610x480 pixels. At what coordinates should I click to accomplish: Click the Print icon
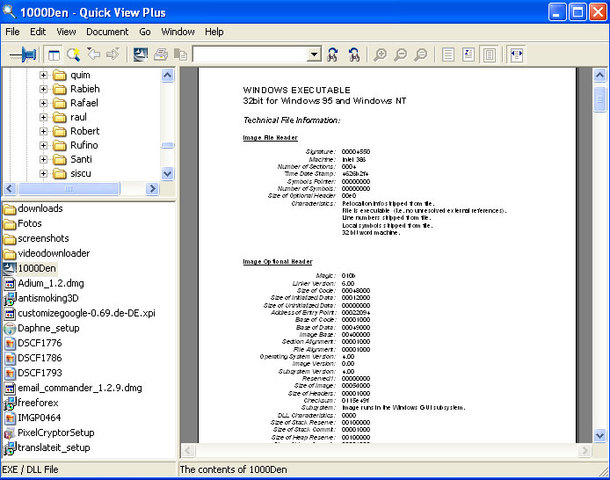tap(161, 54)
